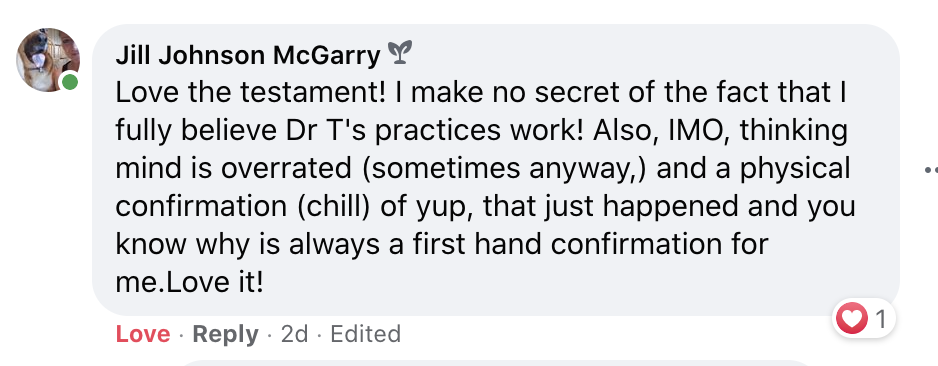The width and height of the screenshot is (938, 366).
Task: Click the (sometimes anyway,) parenthetical text
Action: point(504,170)
